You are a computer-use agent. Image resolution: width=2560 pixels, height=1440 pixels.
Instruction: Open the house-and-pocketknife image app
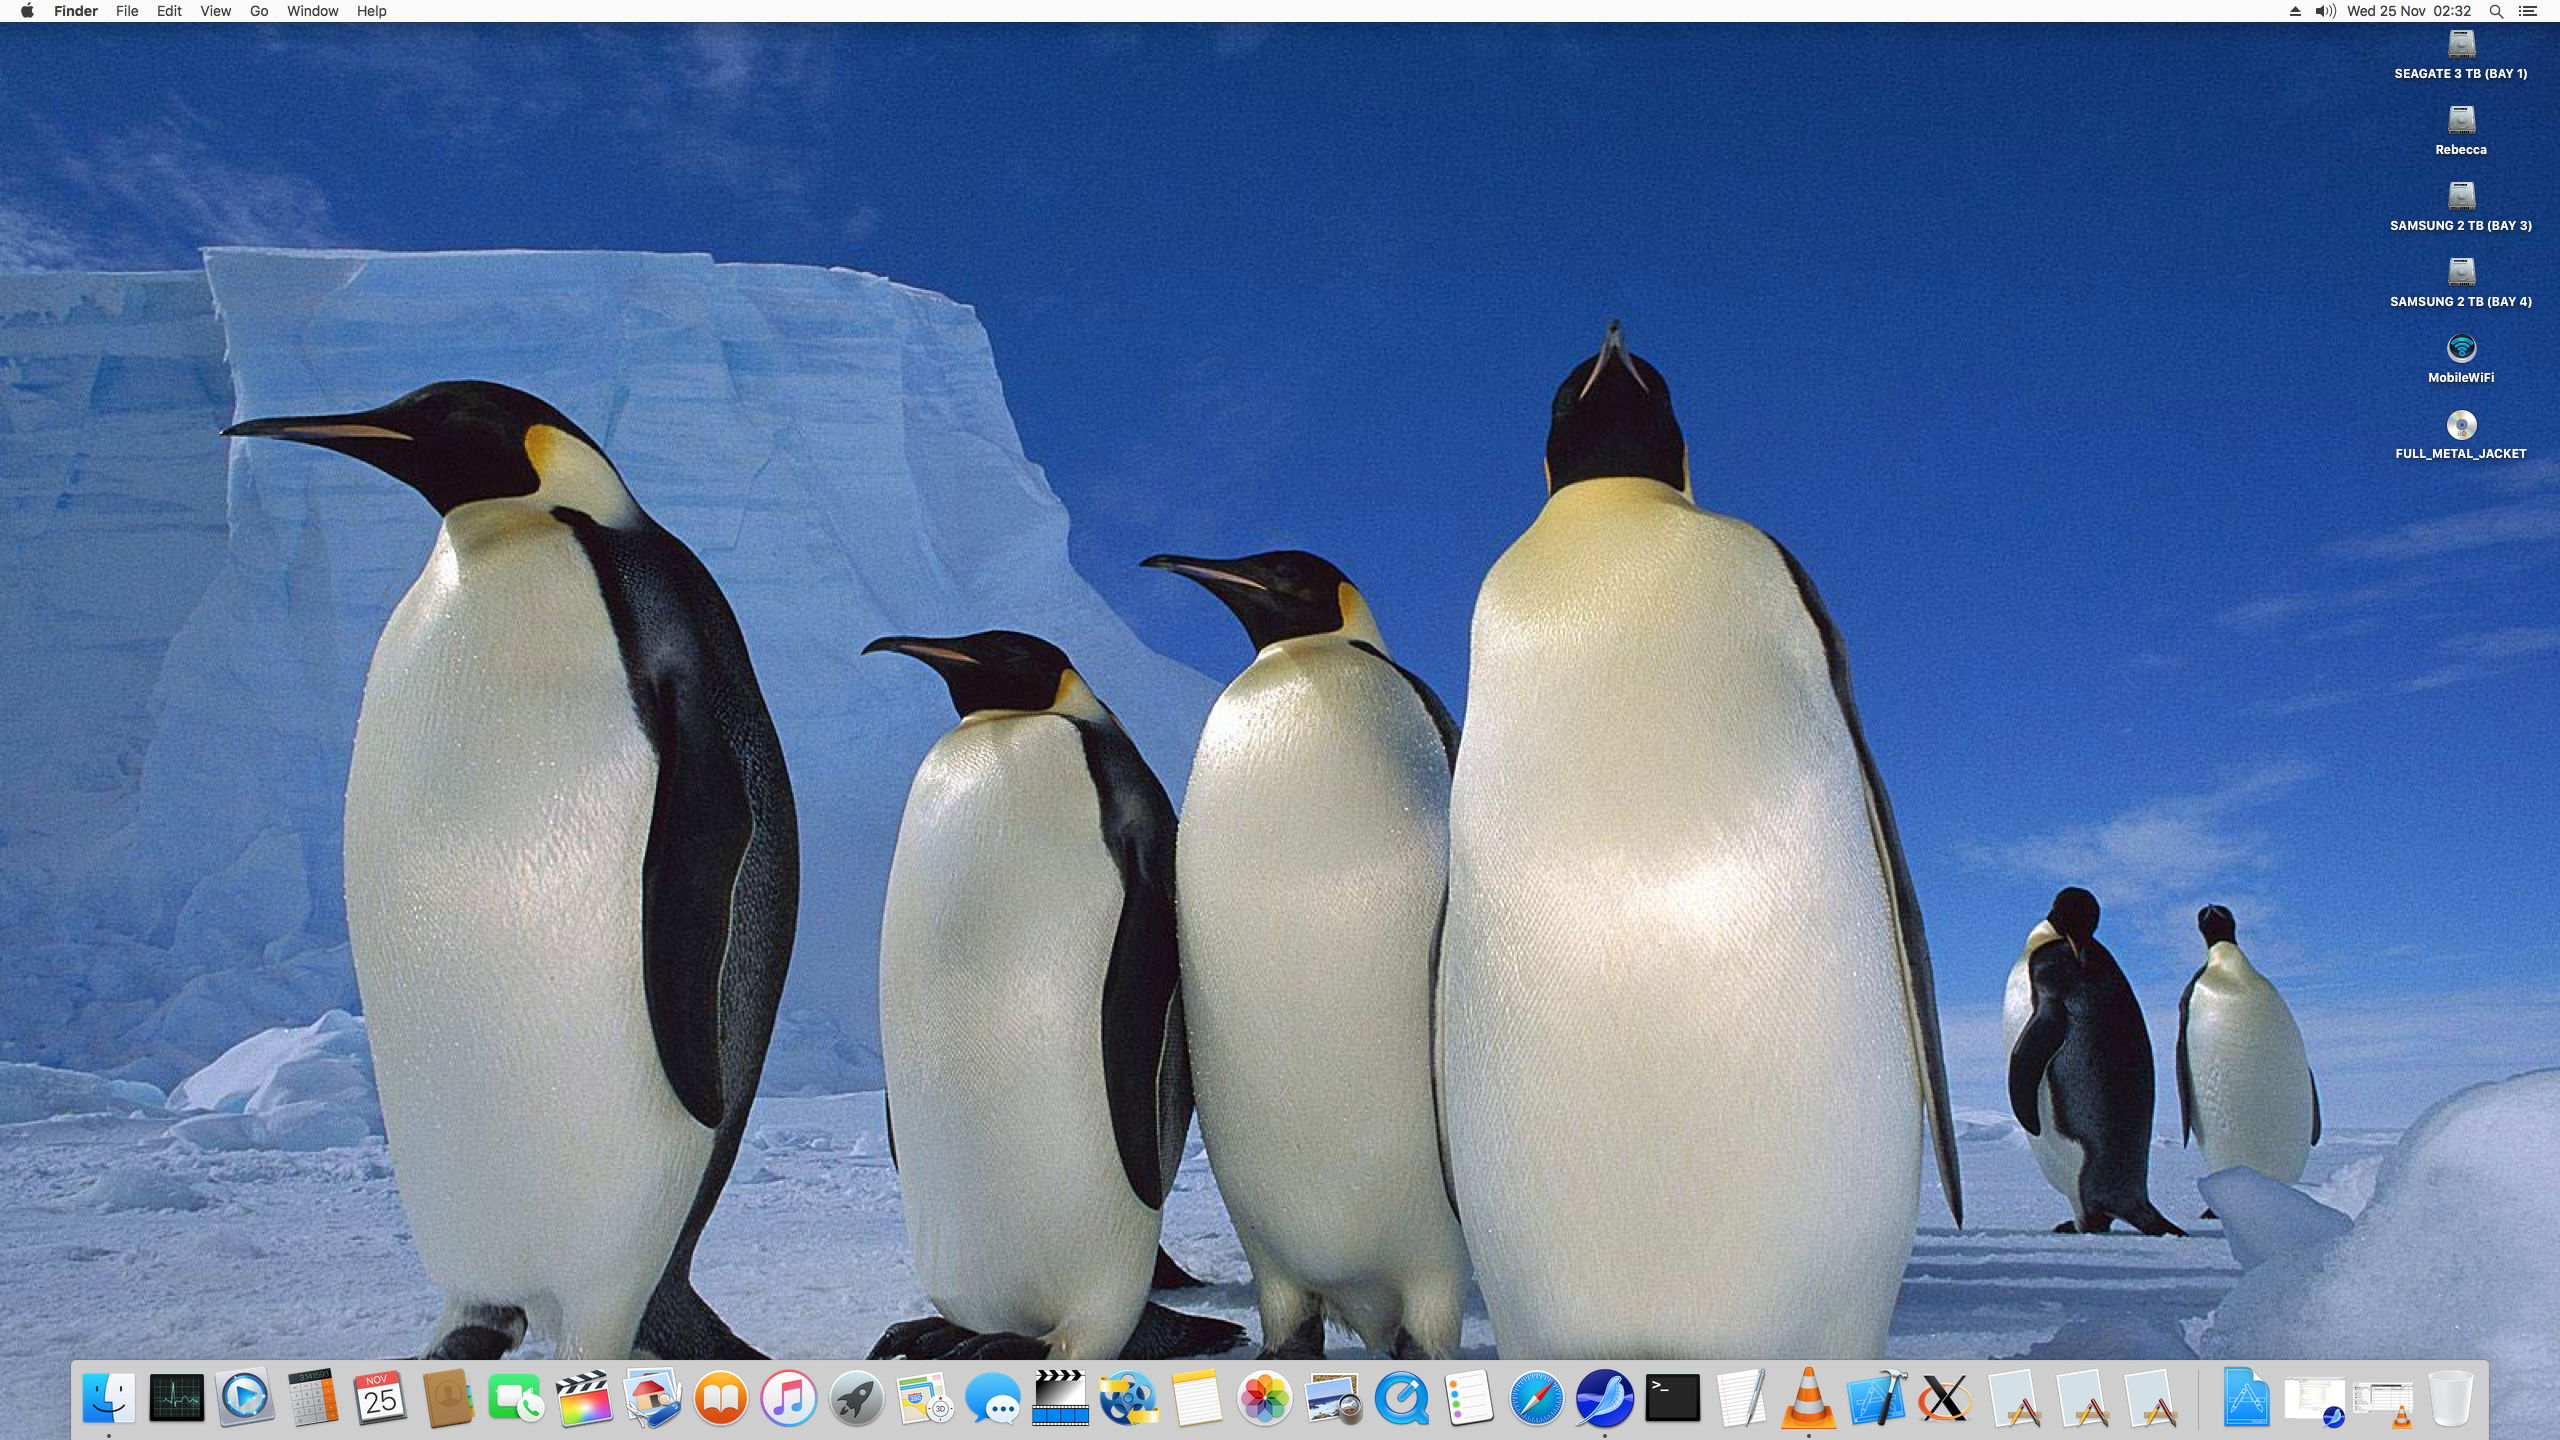tap(653, 1397)
